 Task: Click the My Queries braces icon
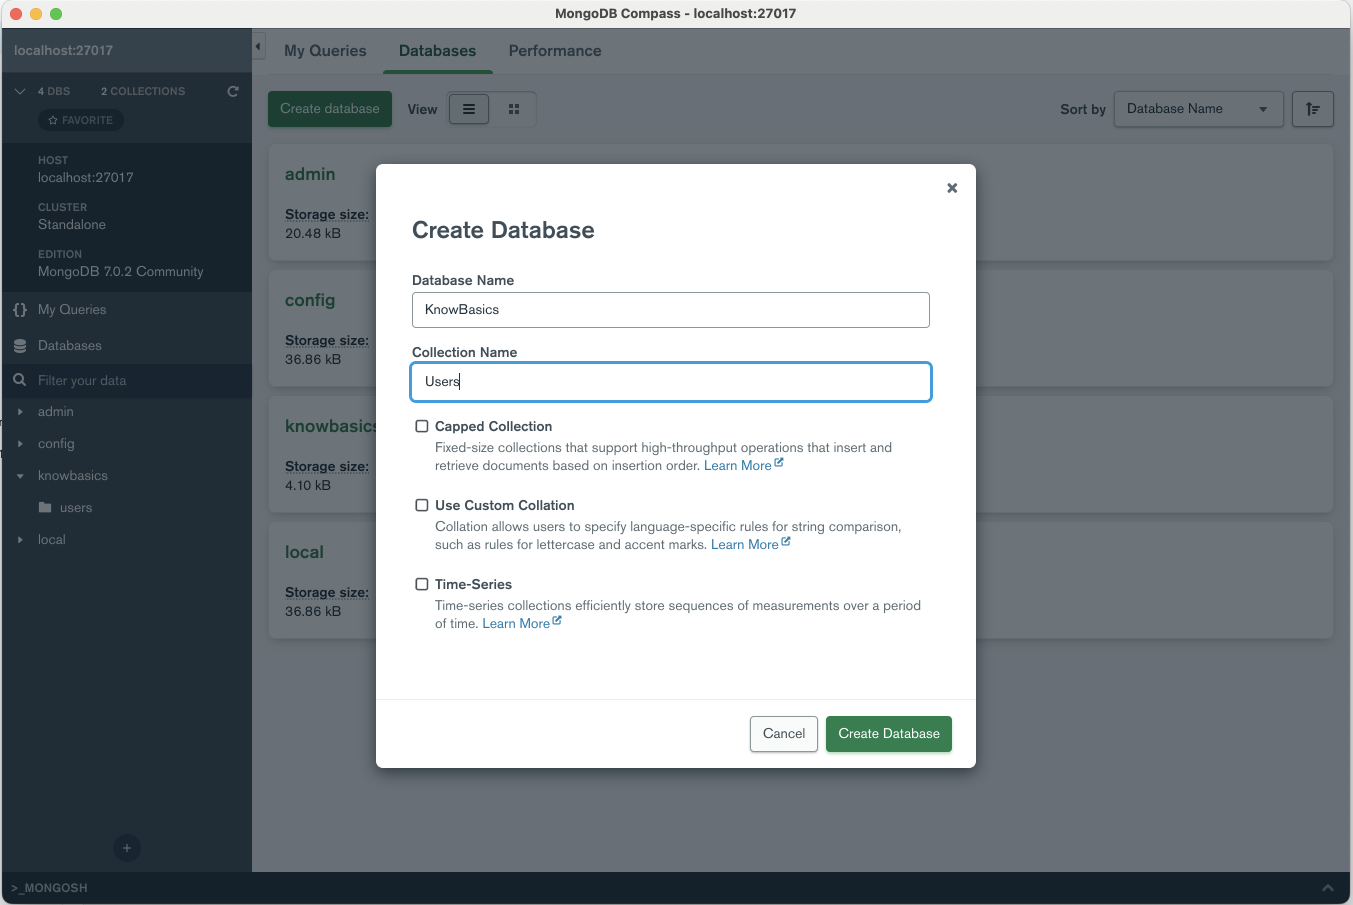(x=20, y=310)
